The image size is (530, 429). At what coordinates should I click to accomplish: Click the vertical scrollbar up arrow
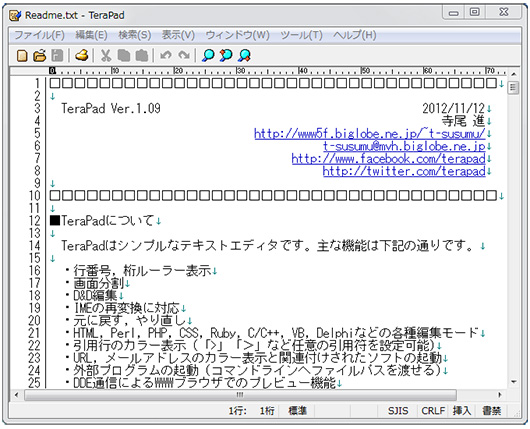coord(514,74)
